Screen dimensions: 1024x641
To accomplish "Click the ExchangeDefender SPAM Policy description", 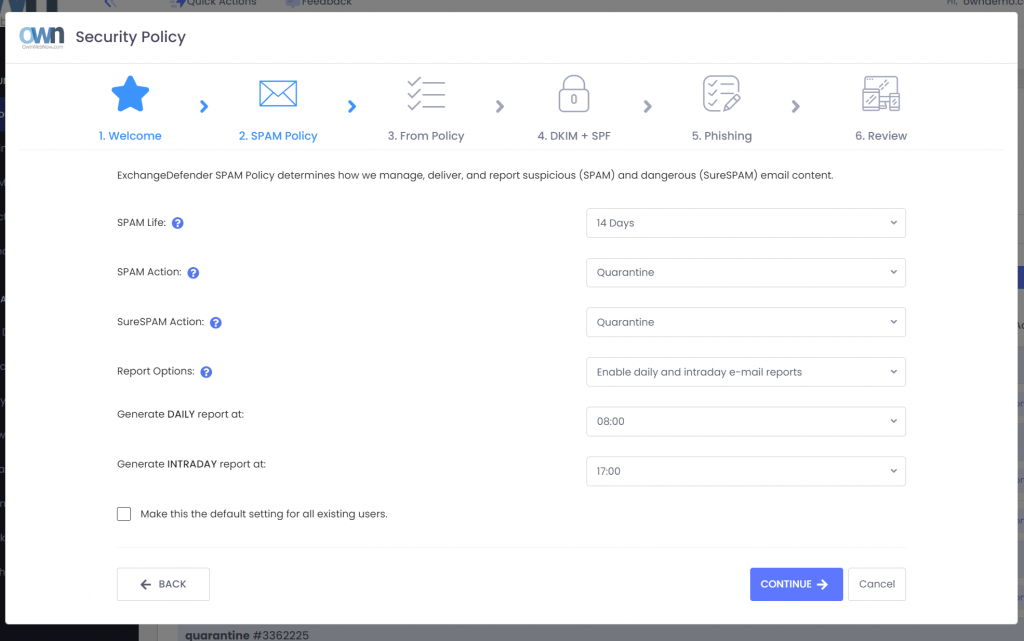I will coord(475,175).
